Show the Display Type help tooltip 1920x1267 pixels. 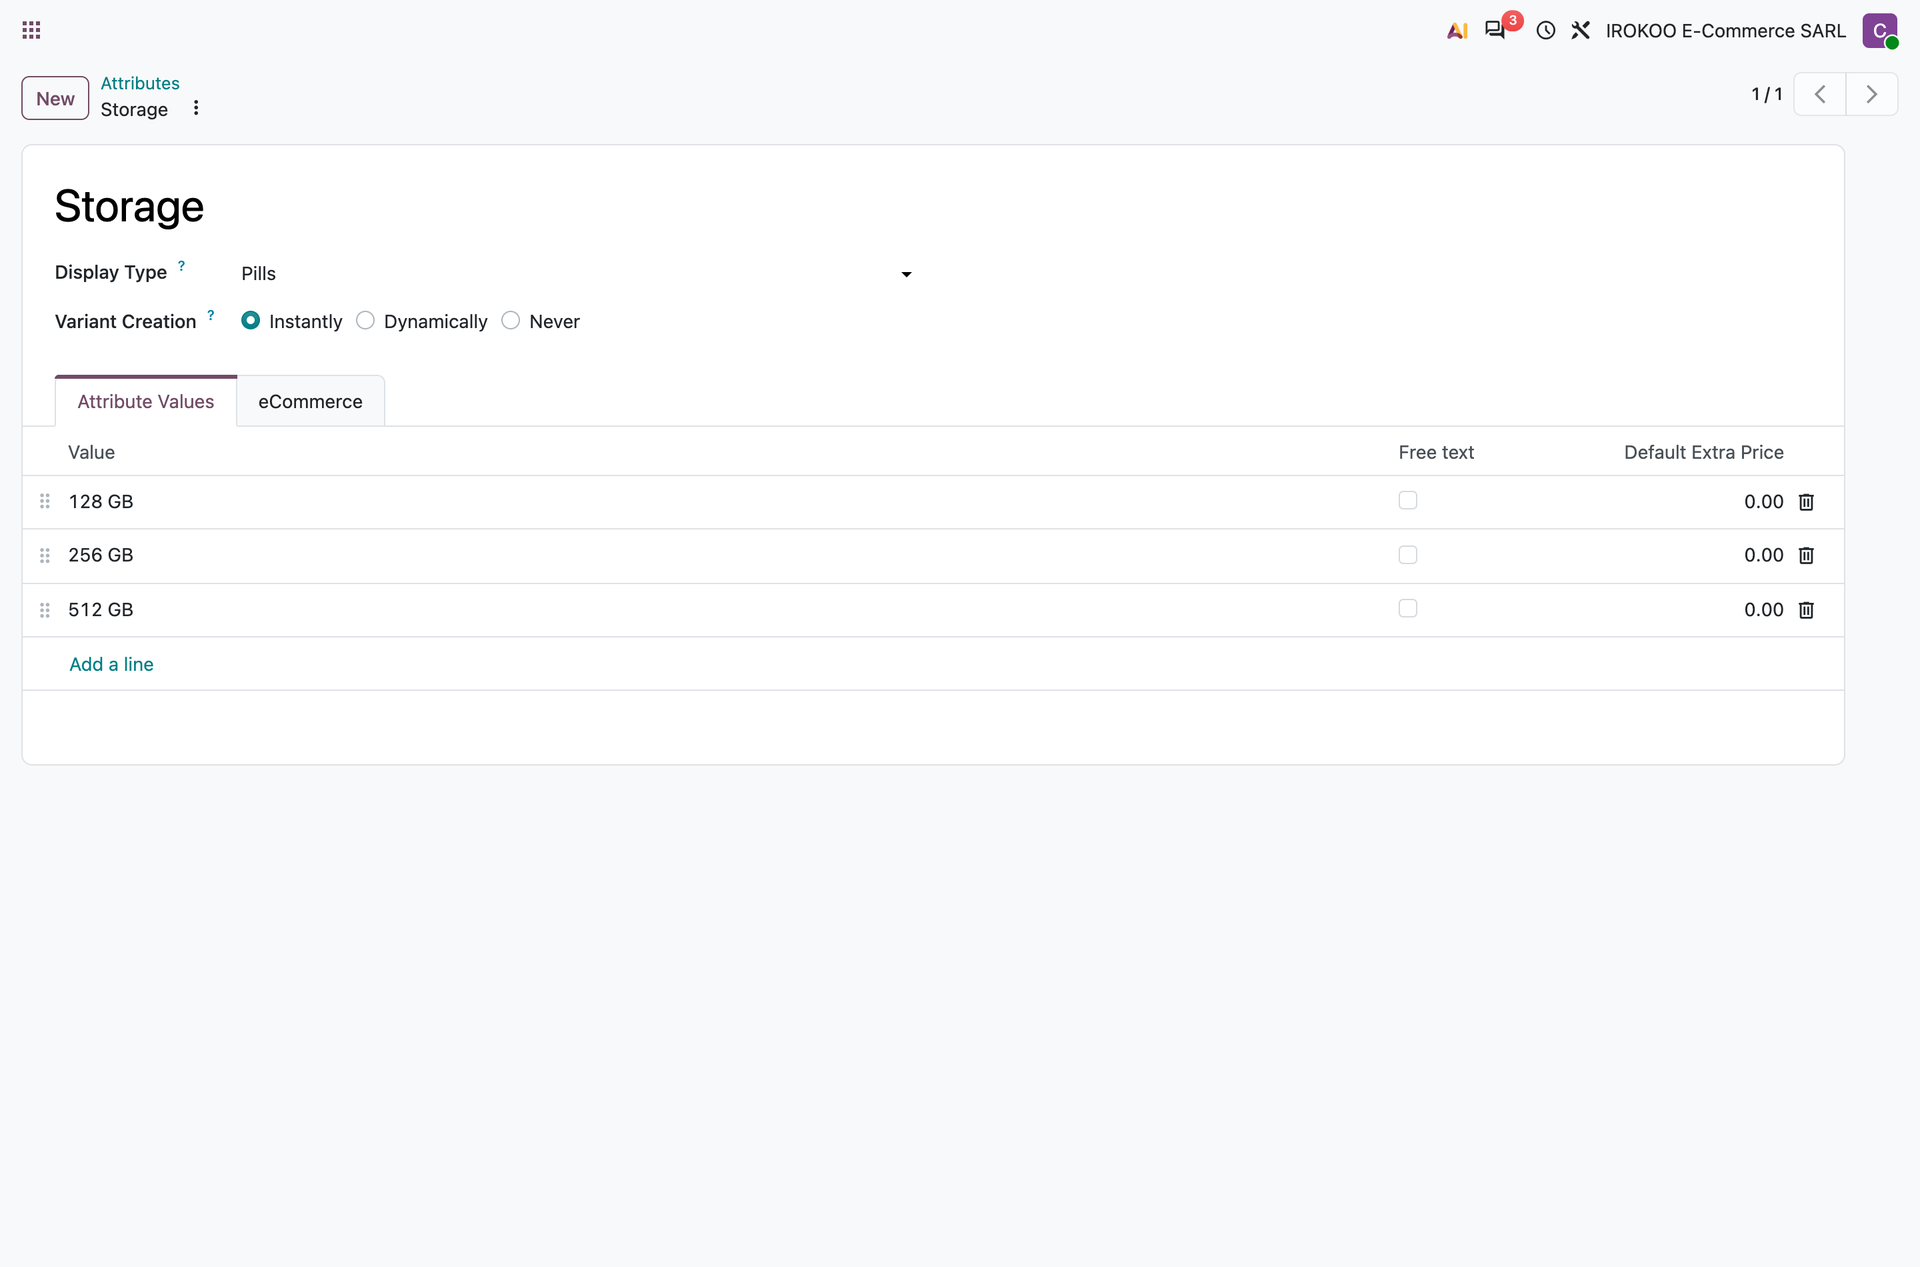pyautogui.click(x=181, y=265)
